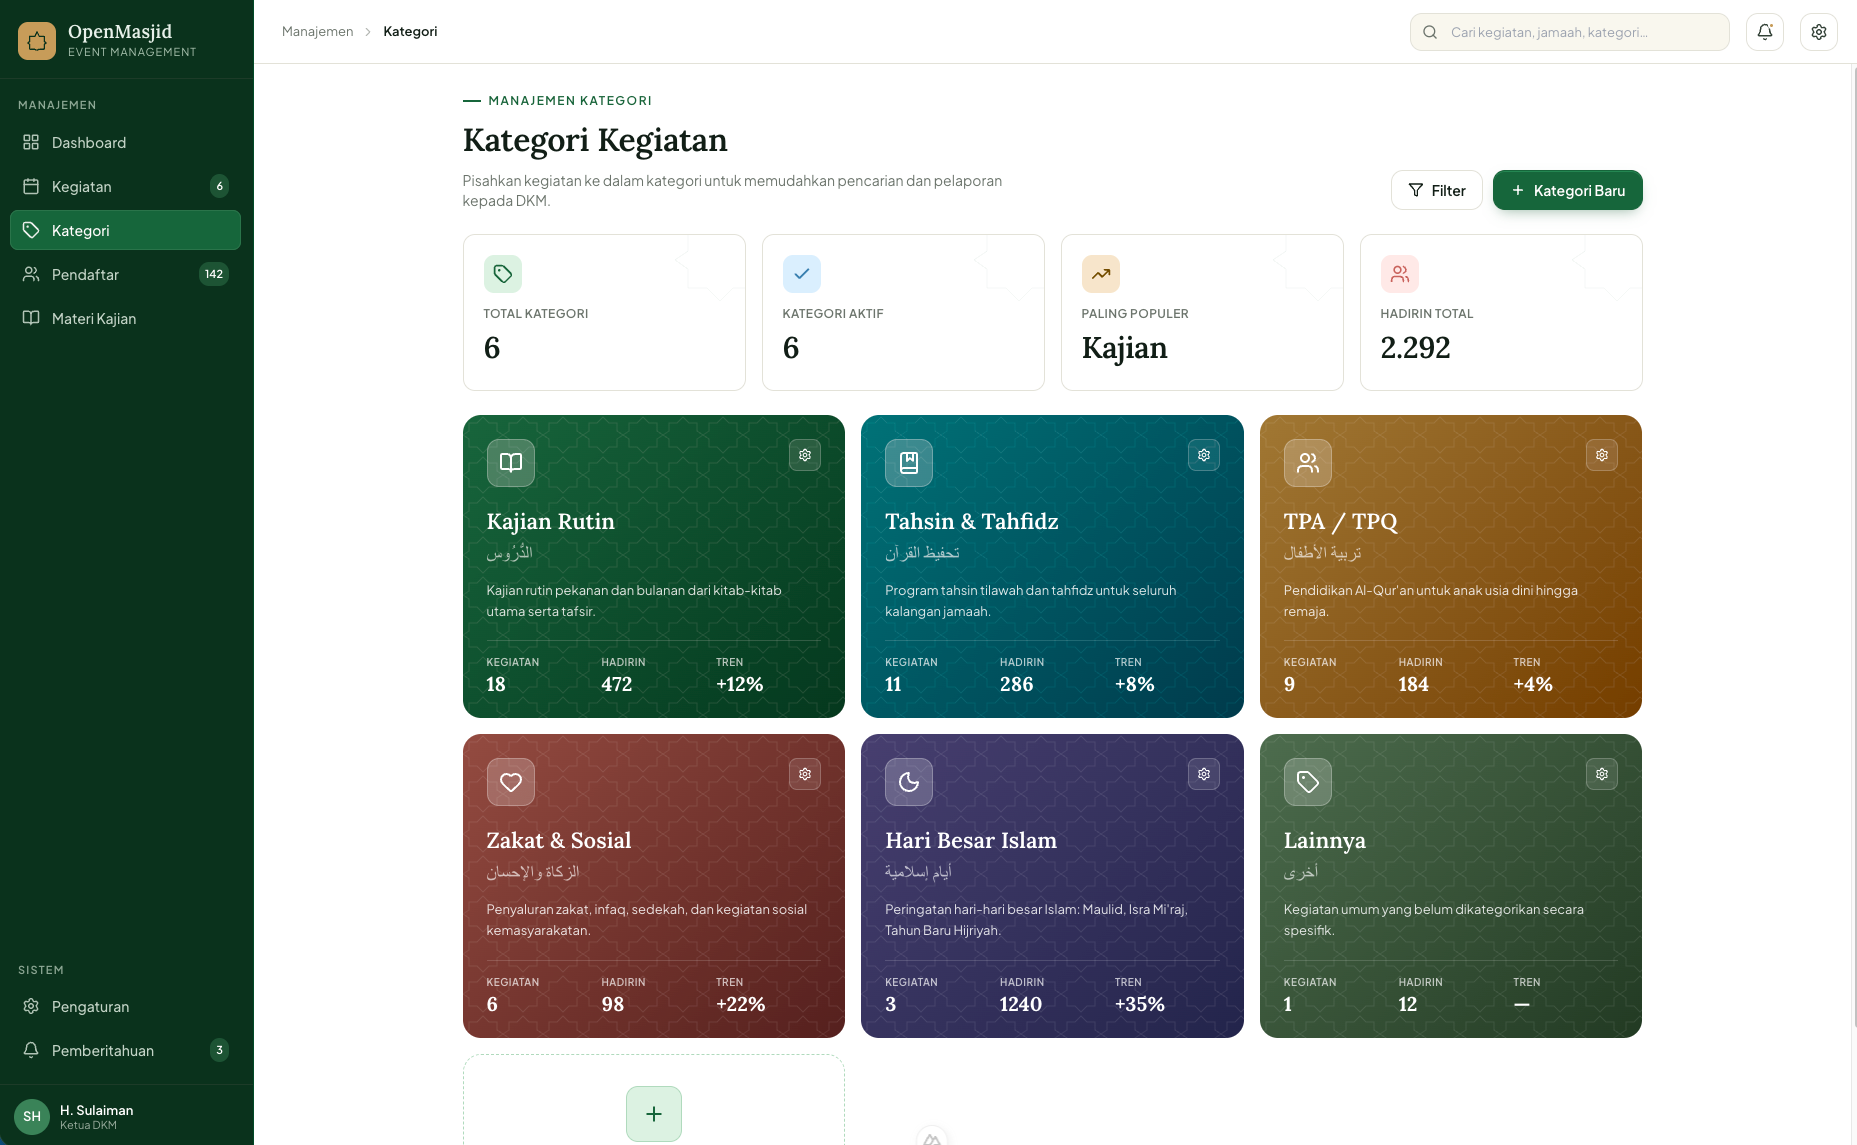Viewport: 1857px width, 1145px height.
Task: Open Pemberitahuan in sidebar
Action: (125, 1050)
